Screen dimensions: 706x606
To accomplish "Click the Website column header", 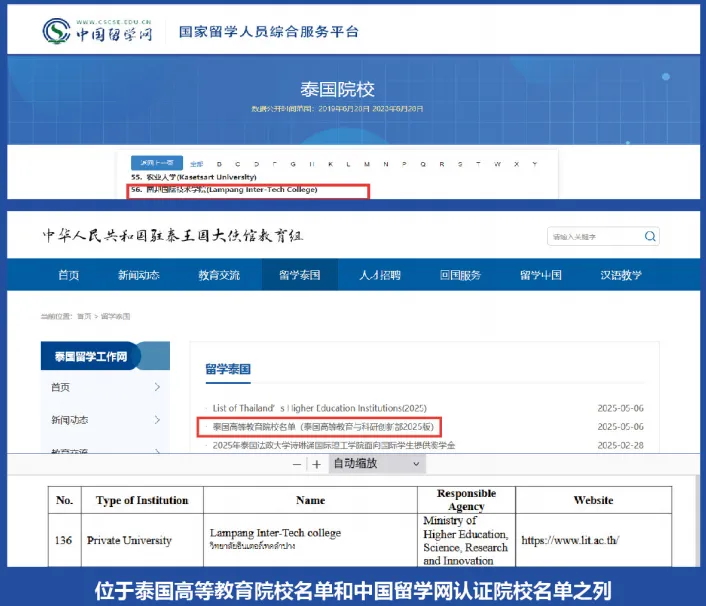I will [593, 500].
